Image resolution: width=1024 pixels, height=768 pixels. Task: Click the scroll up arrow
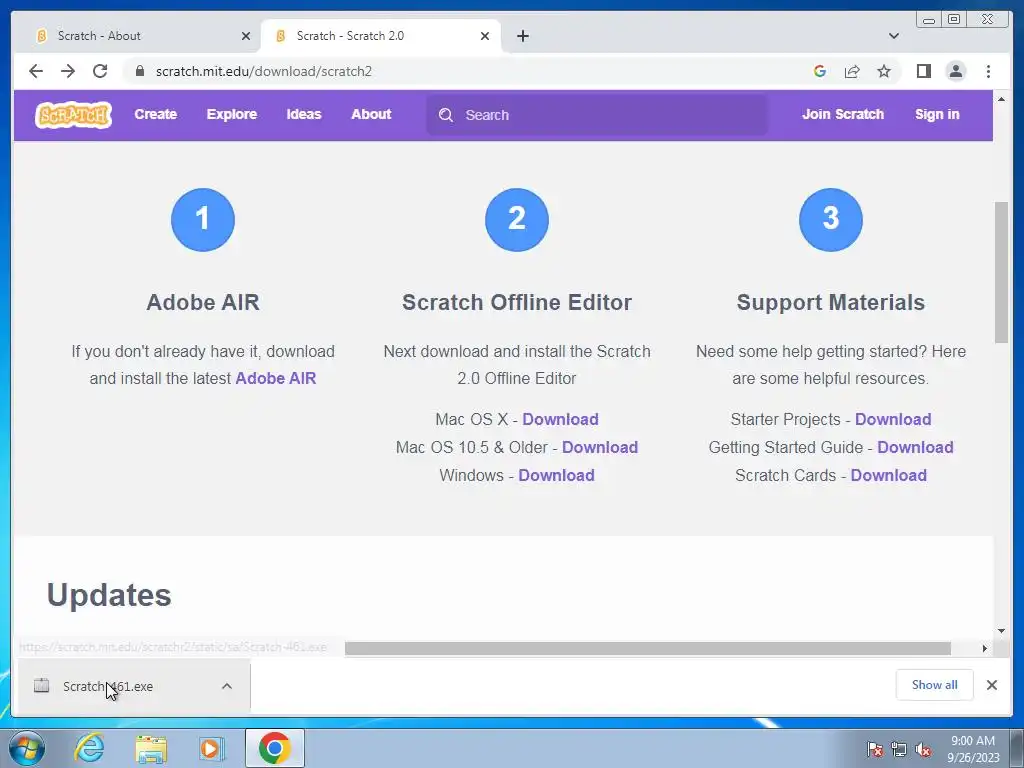tap(1001, 99)
